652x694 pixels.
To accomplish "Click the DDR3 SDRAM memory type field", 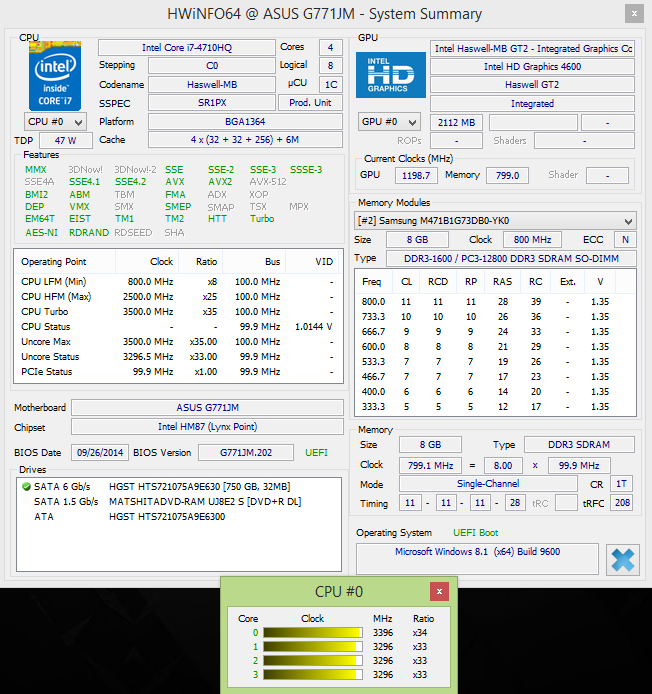I will click(x=579, y=444).
